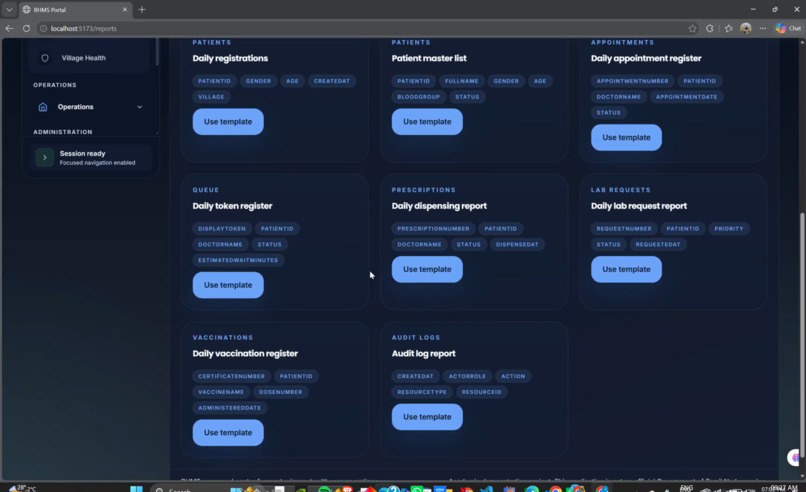Viewport: 806px width, 492px height.
Task: Click the address bar showing localhost:5173/reports
Action: pyautogui.click(x=360, y=28)
